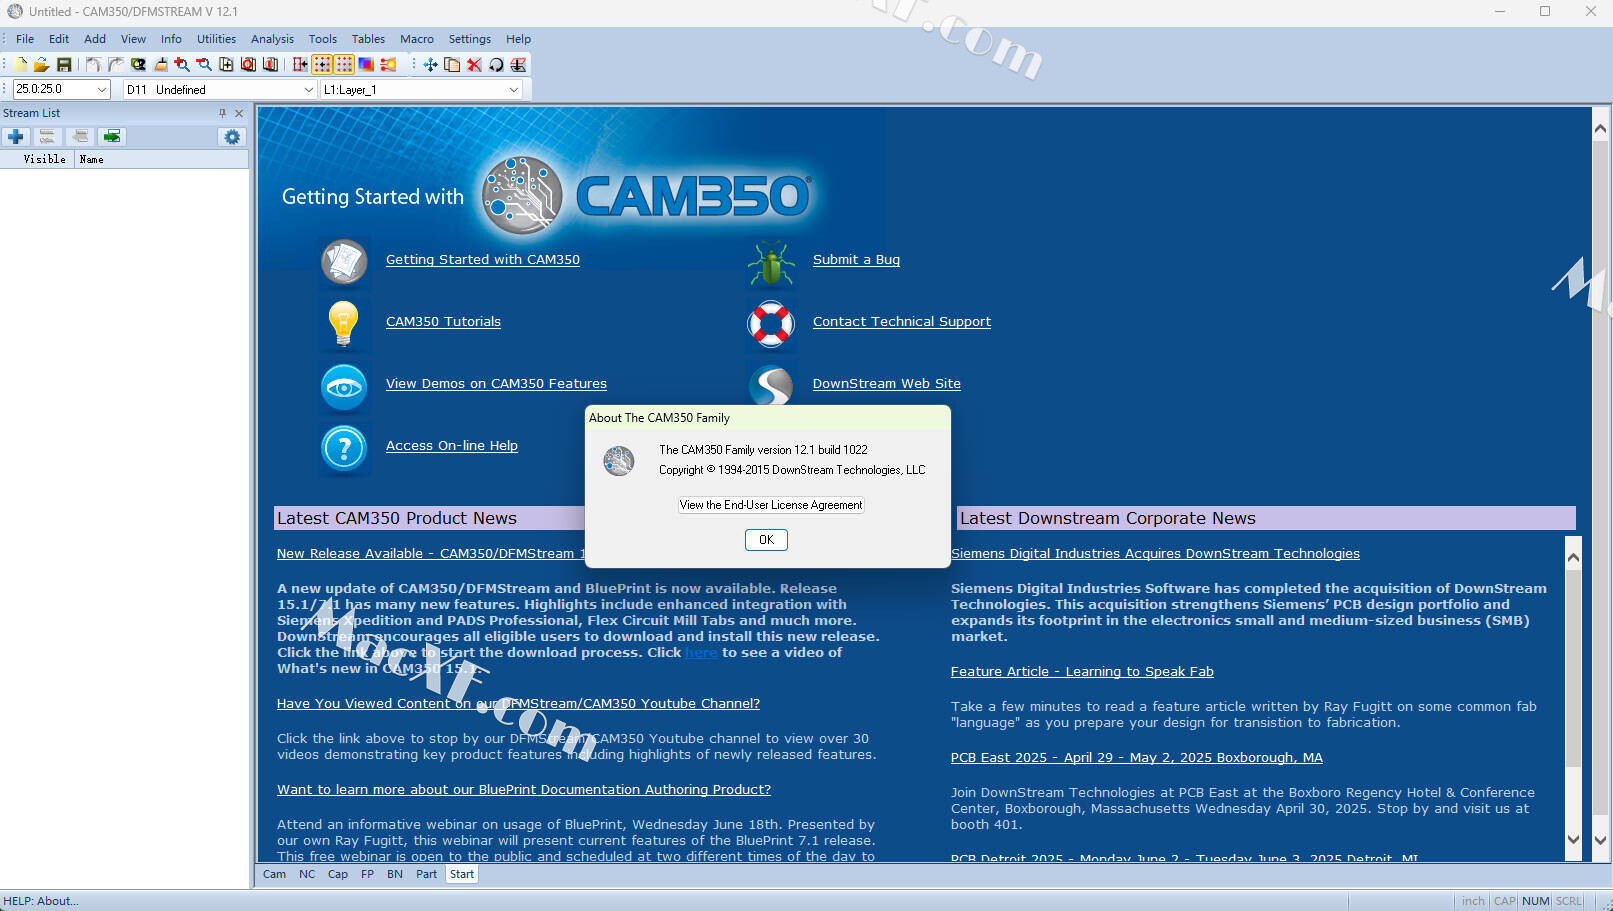Click the main page scroll-up arrow
The height and width of the screenshot is (911, 1613).
tap(1601, 127)
